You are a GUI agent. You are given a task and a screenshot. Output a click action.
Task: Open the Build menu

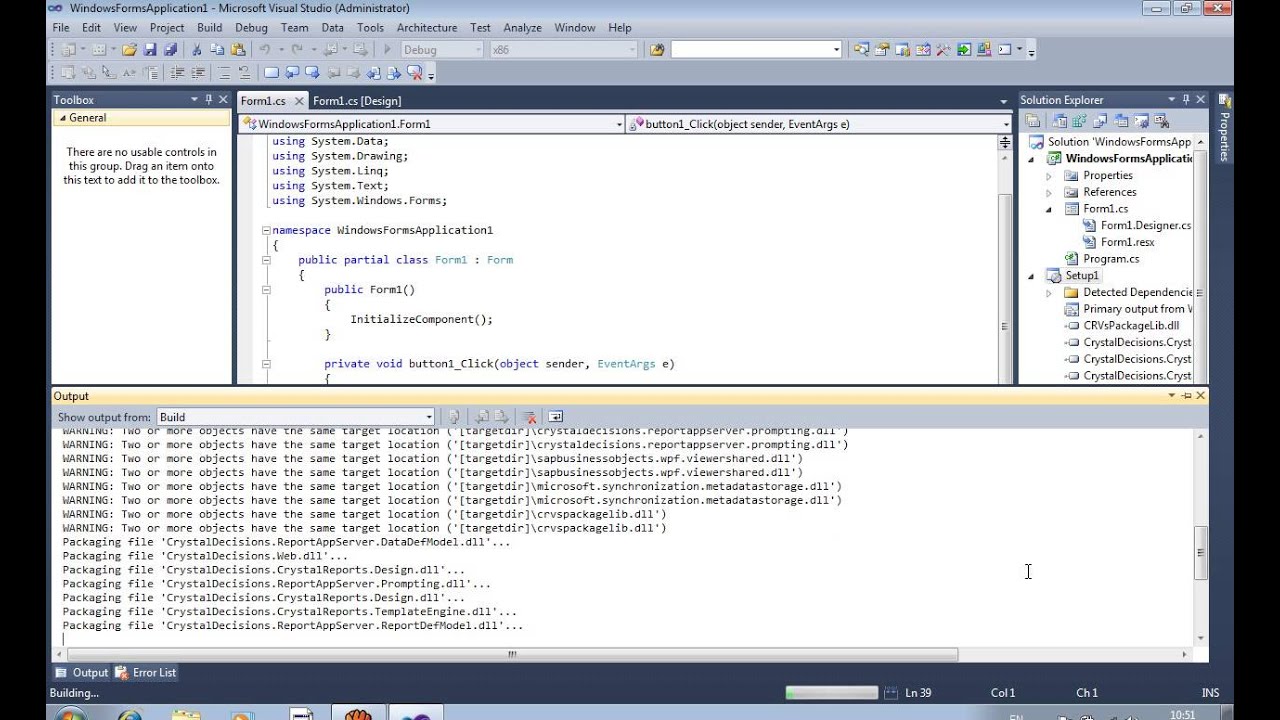210,28
